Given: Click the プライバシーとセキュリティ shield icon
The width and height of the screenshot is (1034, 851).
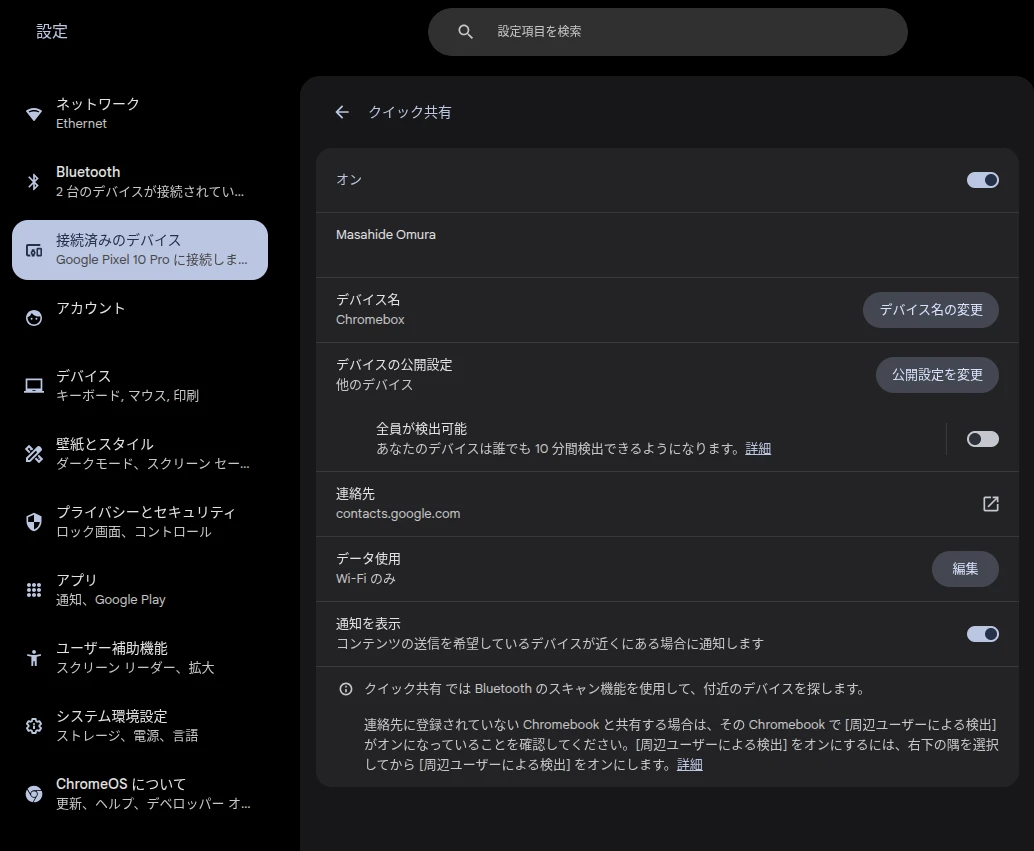Looking at the screenshot, I should pos(33,521).
